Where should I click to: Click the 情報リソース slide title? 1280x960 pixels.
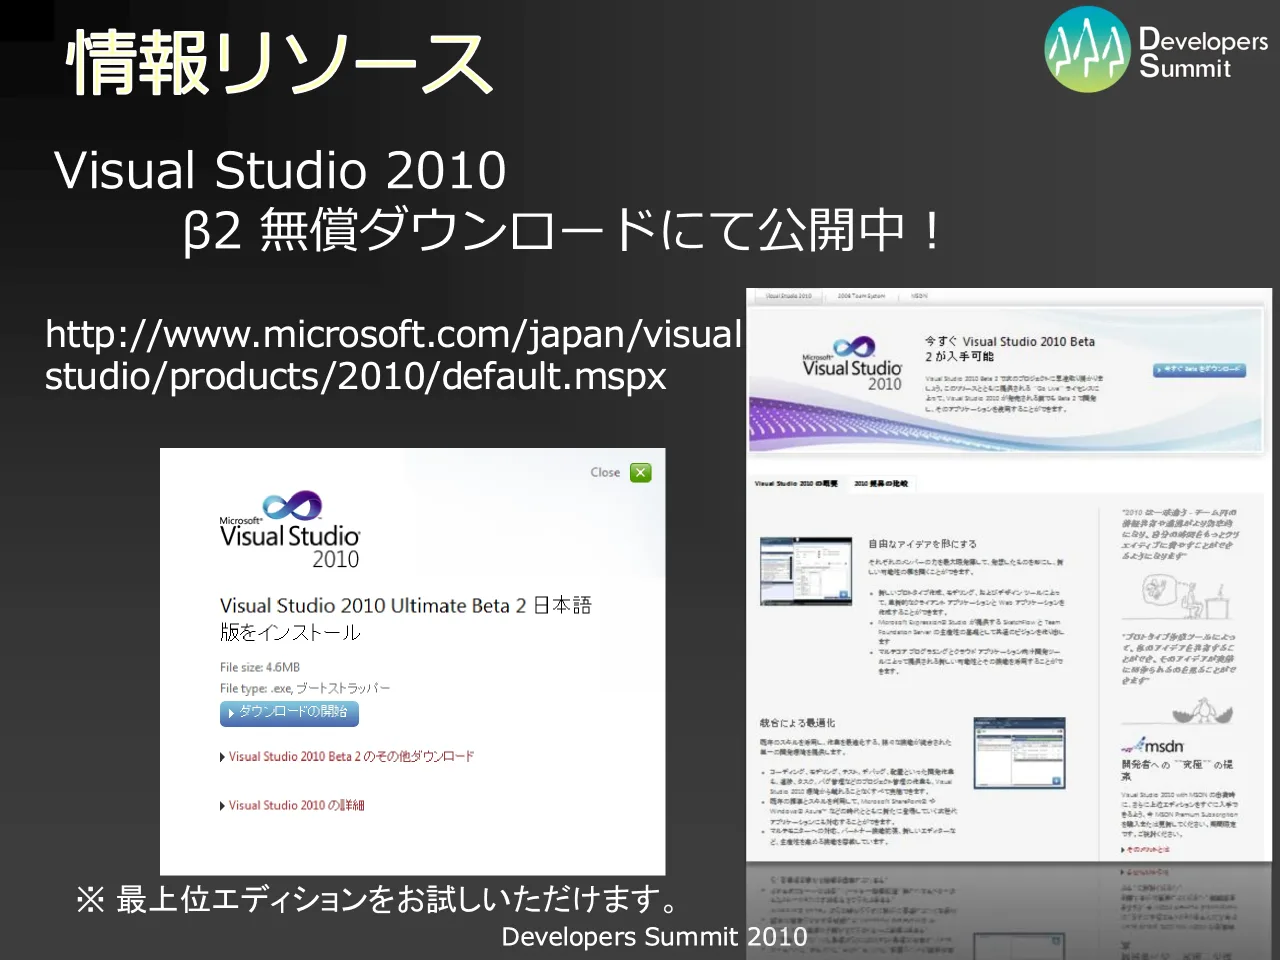279,63
